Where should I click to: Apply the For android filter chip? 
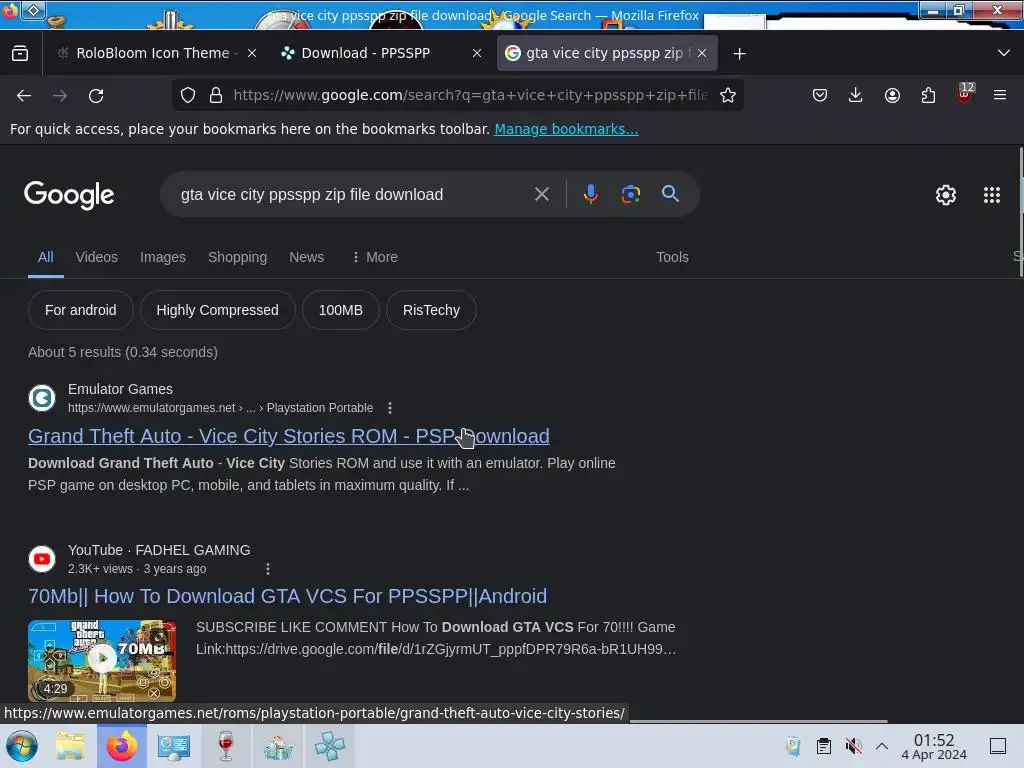tap(81, 310)
